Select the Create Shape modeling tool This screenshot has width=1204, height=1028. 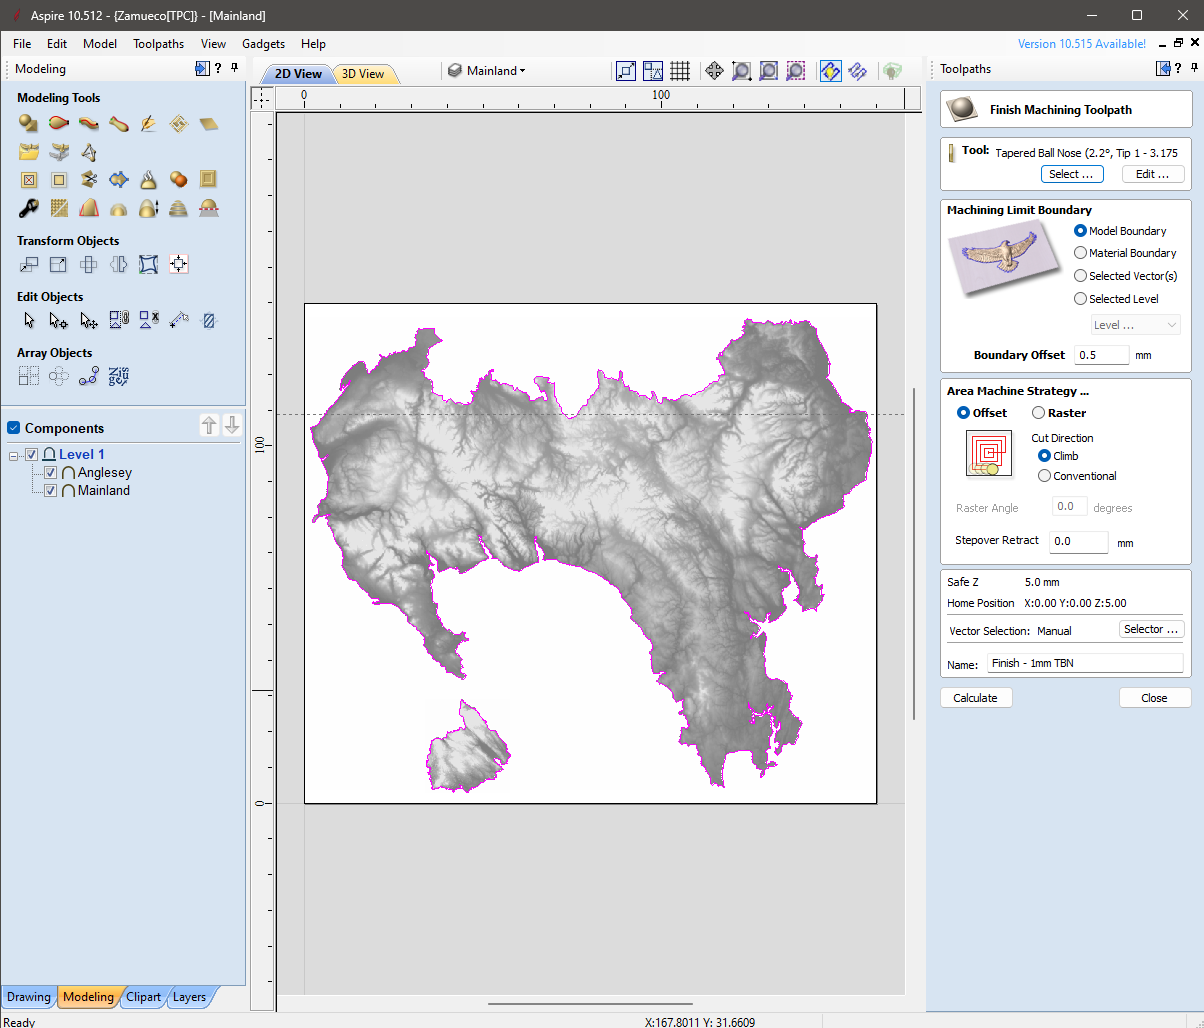[26, 123]
